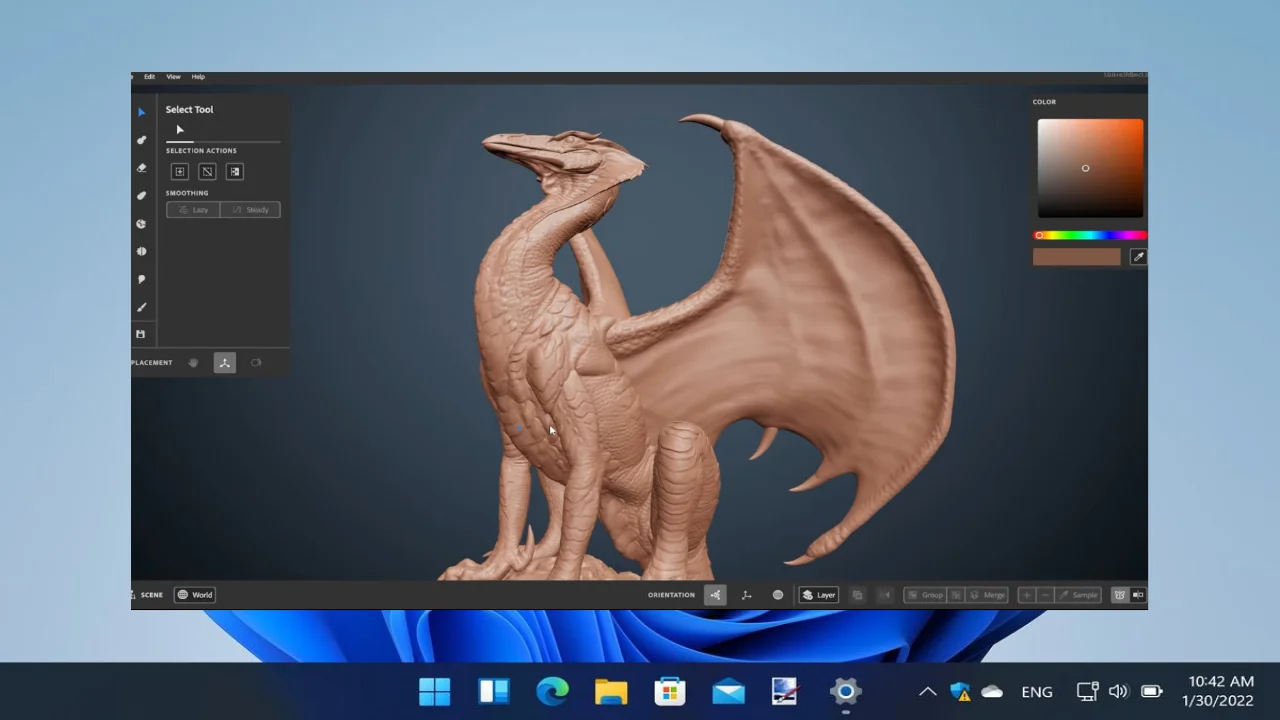Open the Windows Start menu

click(435, 691)
